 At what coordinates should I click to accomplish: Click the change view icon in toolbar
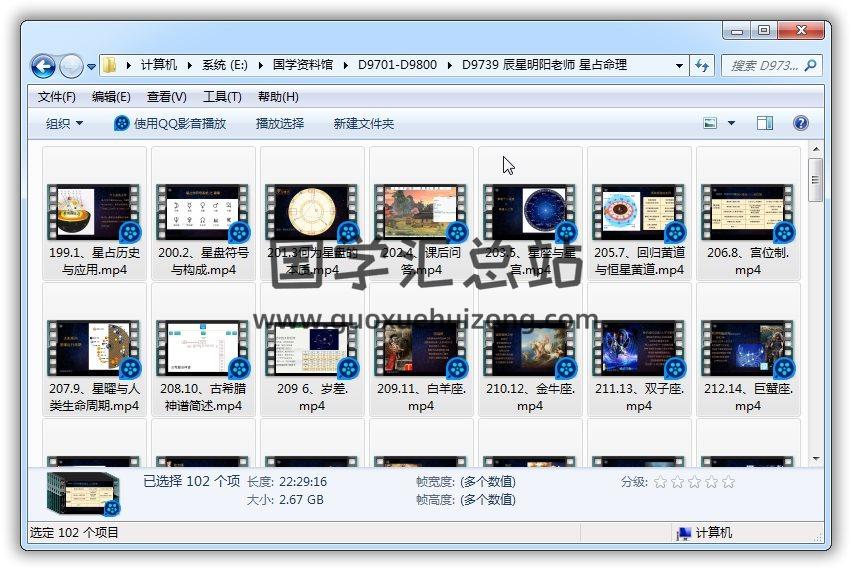711,123
